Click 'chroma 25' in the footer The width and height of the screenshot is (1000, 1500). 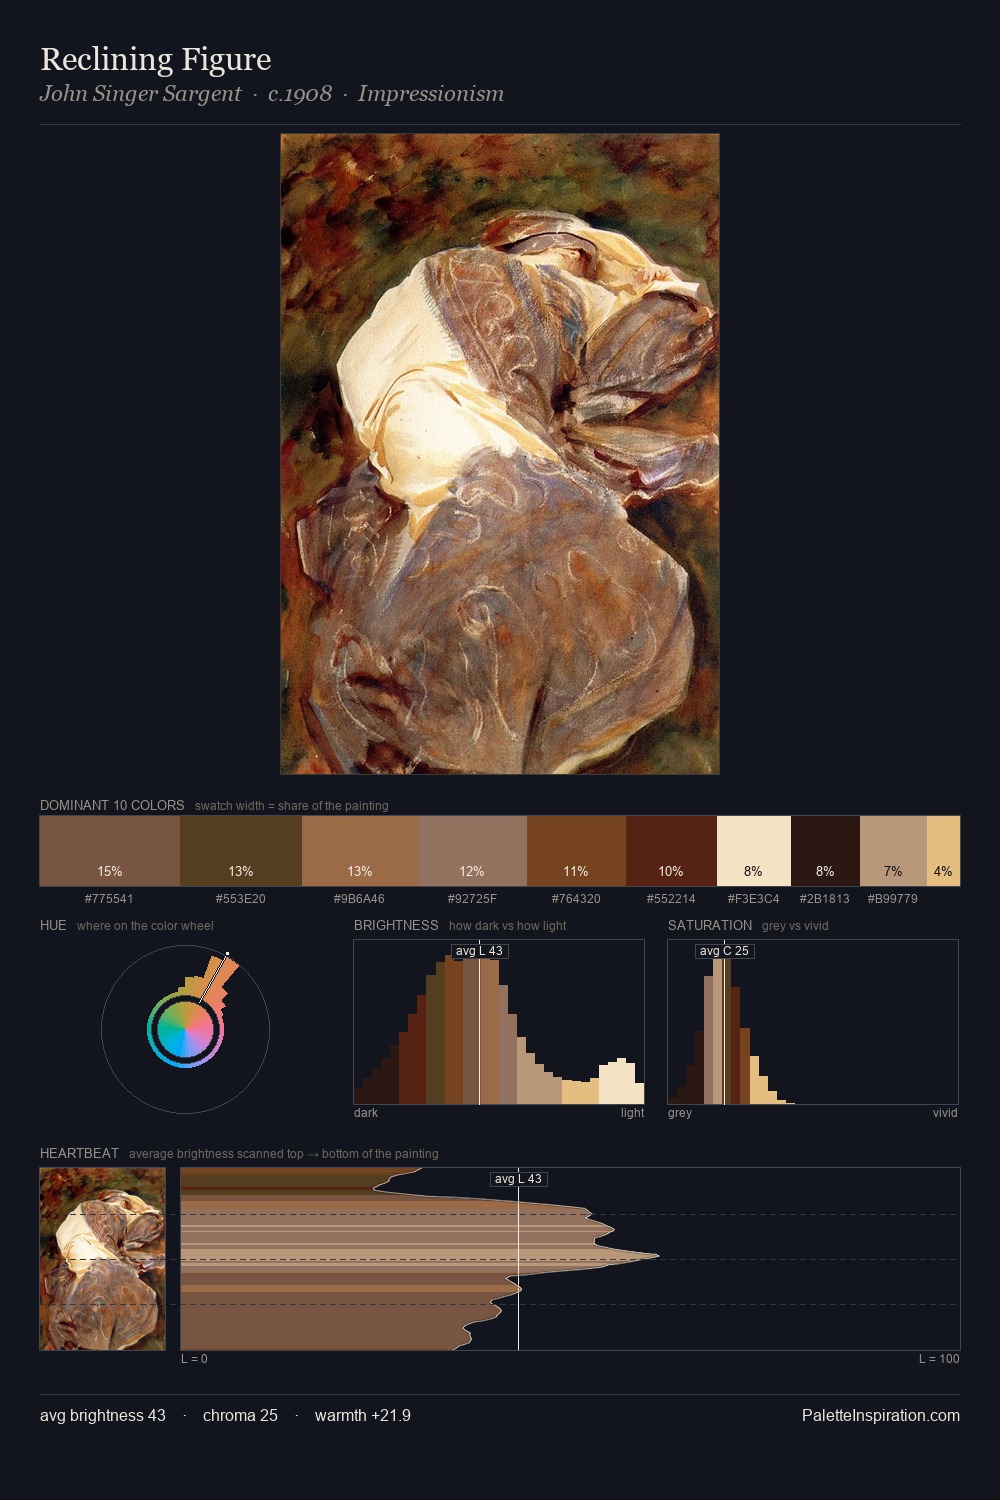tap(240, 1415)
